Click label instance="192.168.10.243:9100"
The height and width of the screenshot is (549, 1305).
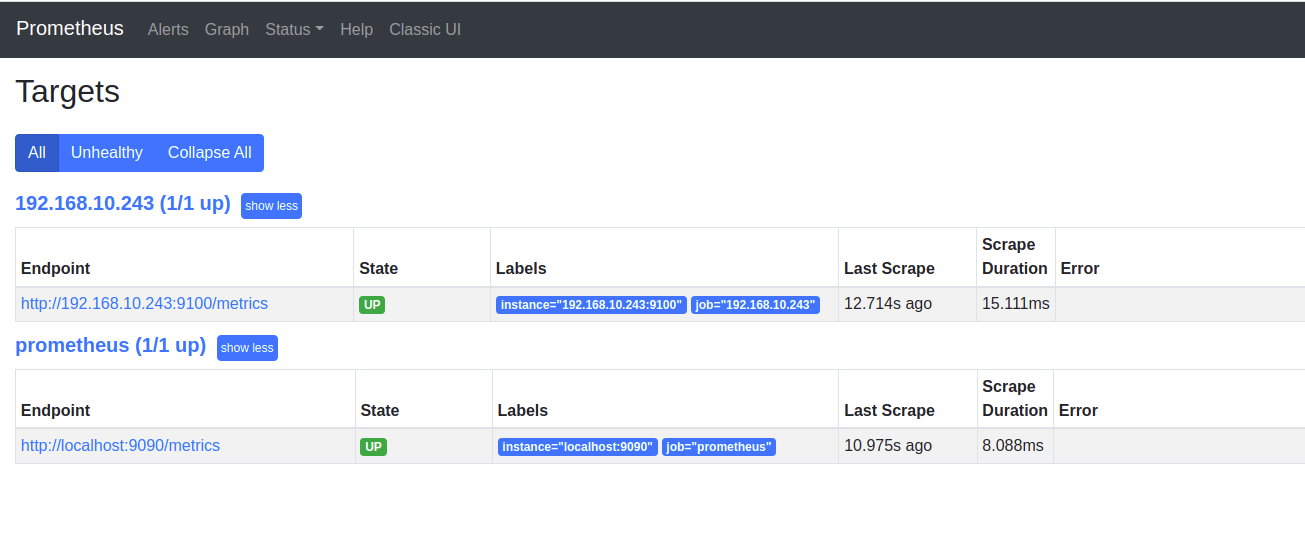pos(591,305)
